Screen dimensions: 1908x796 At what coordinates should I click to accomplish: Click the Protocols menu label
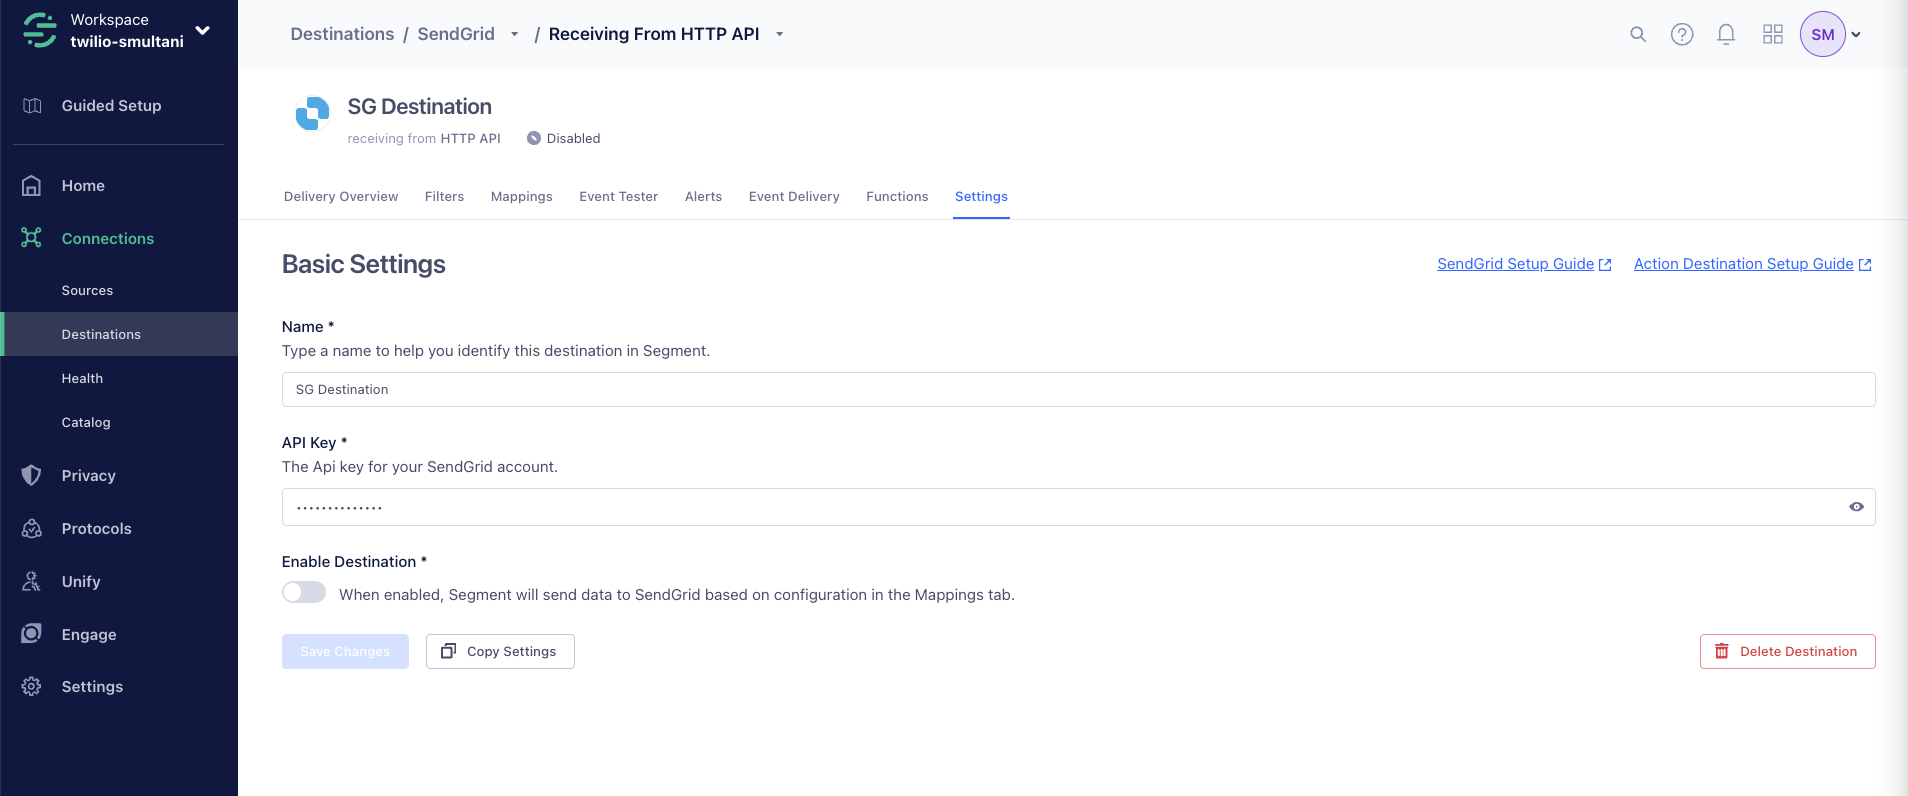pyautogui.click(x=96, y=529)
